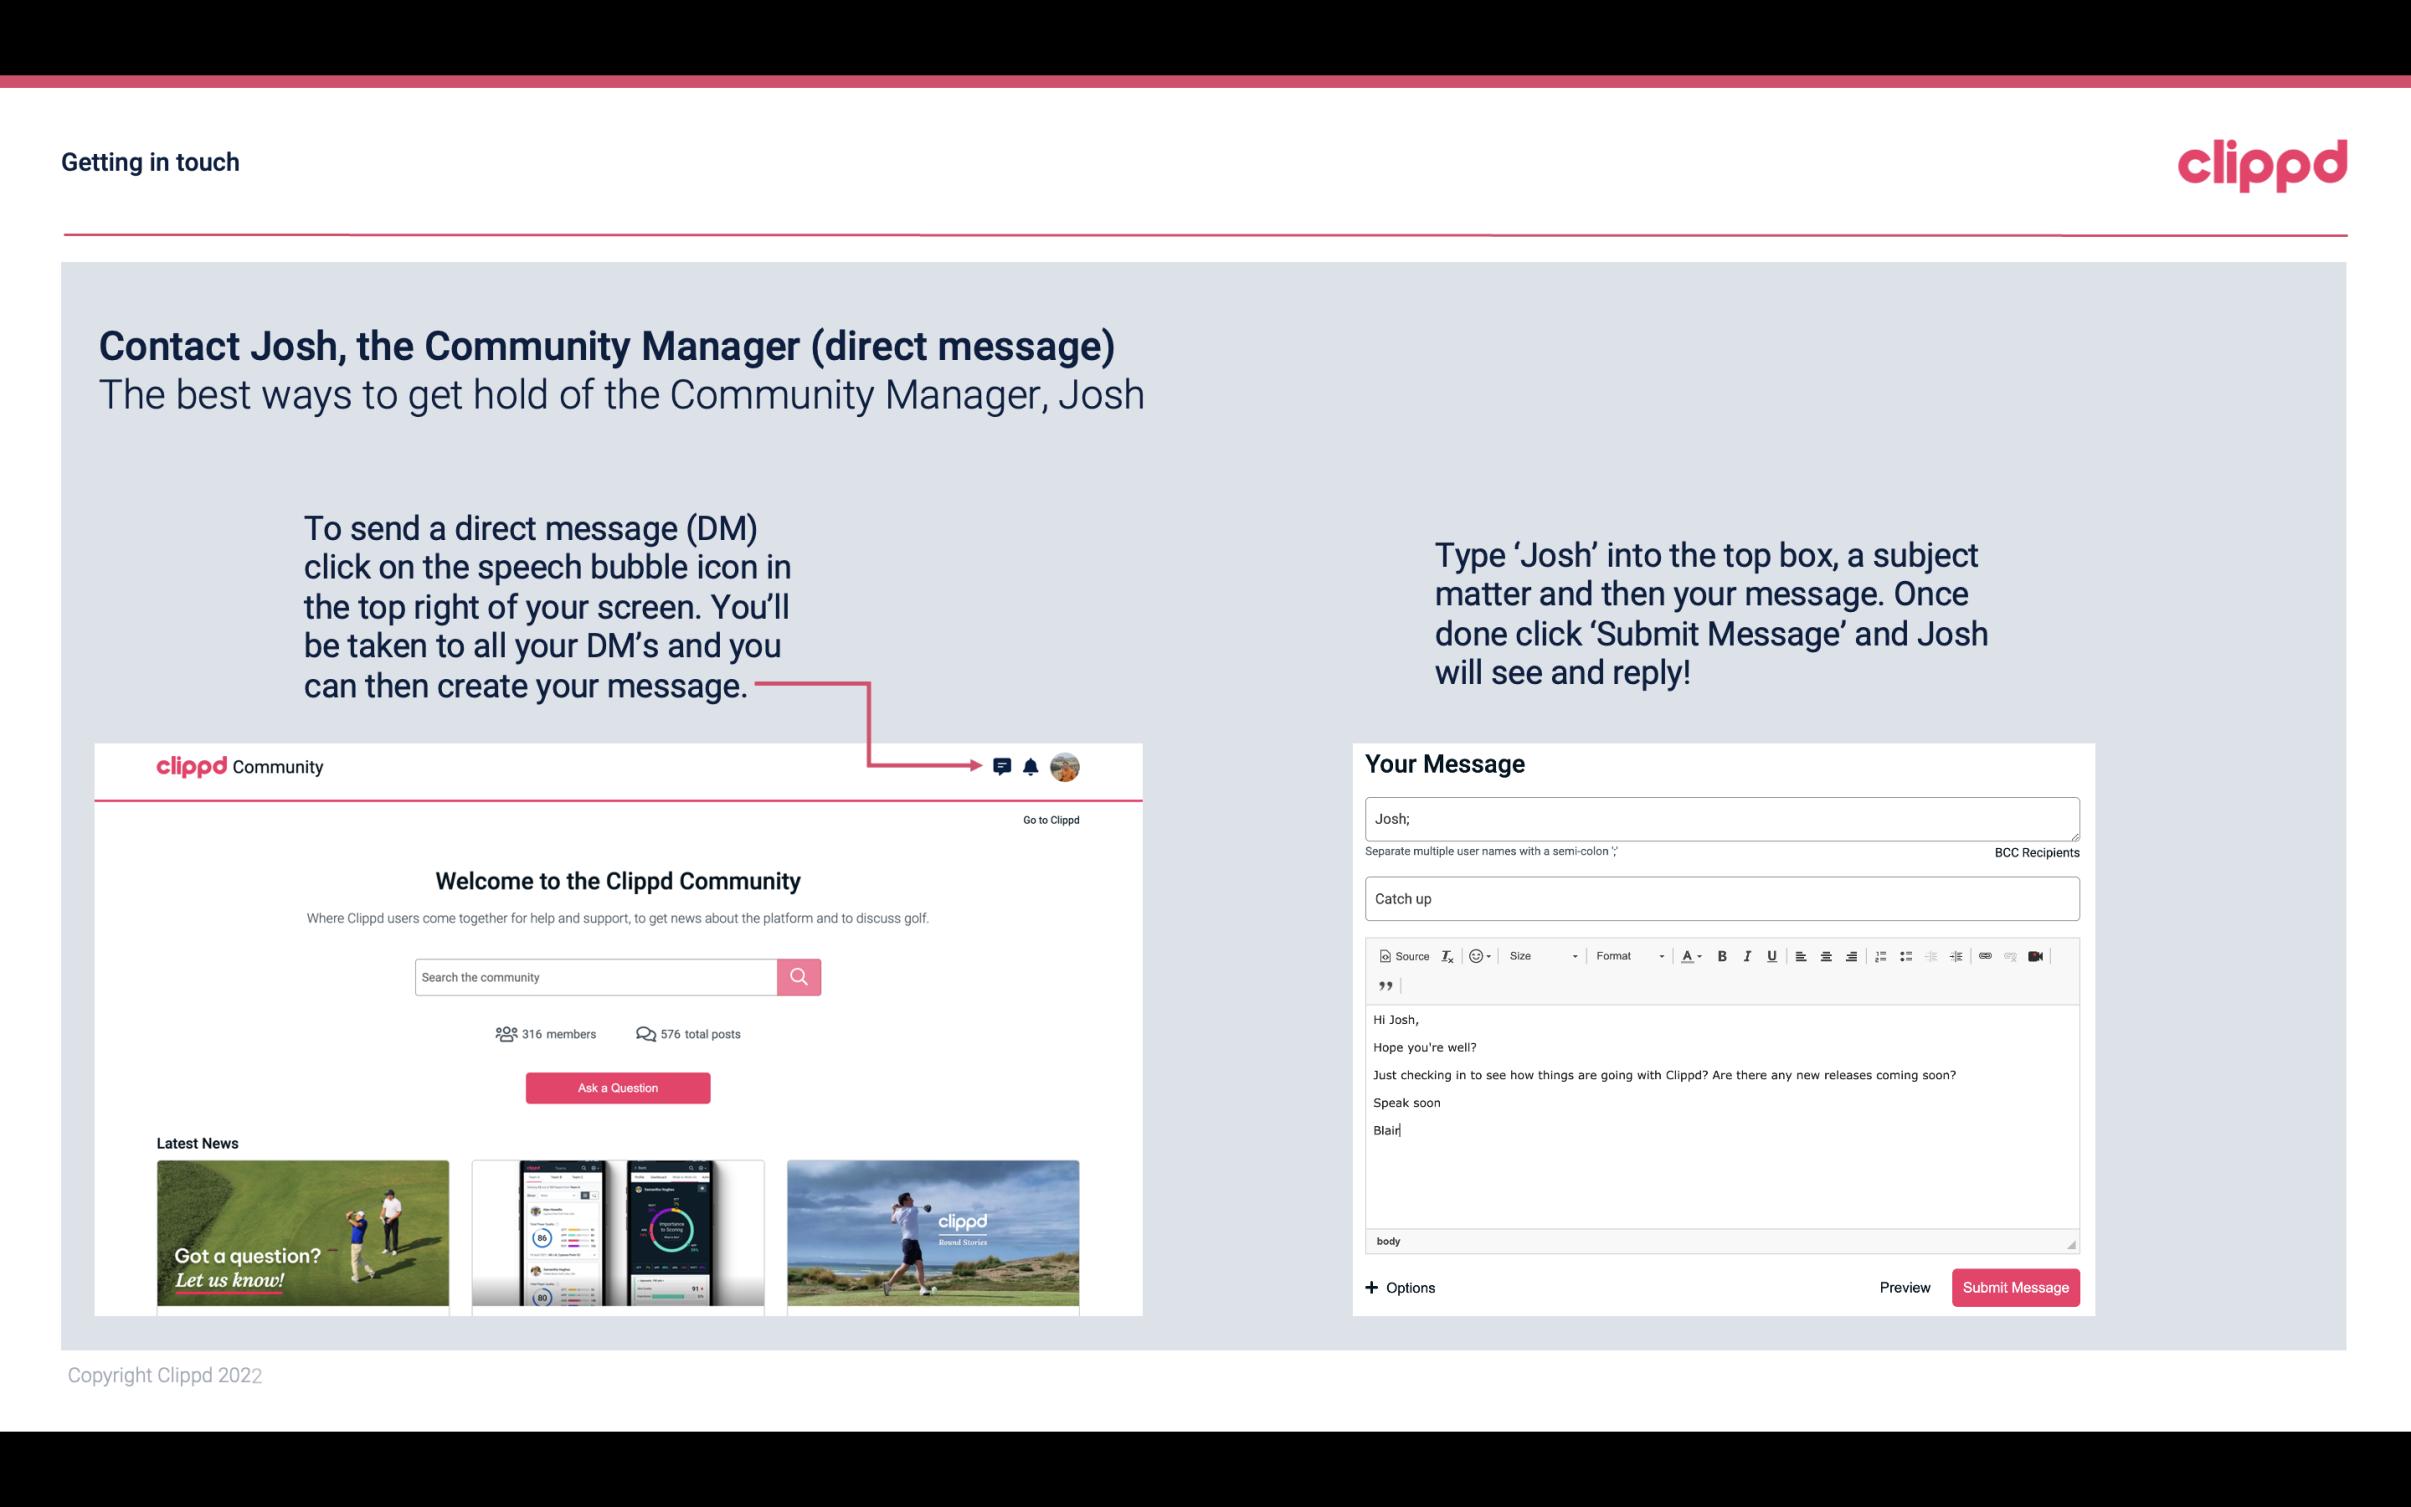Click the blockquote quotation mark icon
The image size is (2411, 1507).
tap(1382, 986)
